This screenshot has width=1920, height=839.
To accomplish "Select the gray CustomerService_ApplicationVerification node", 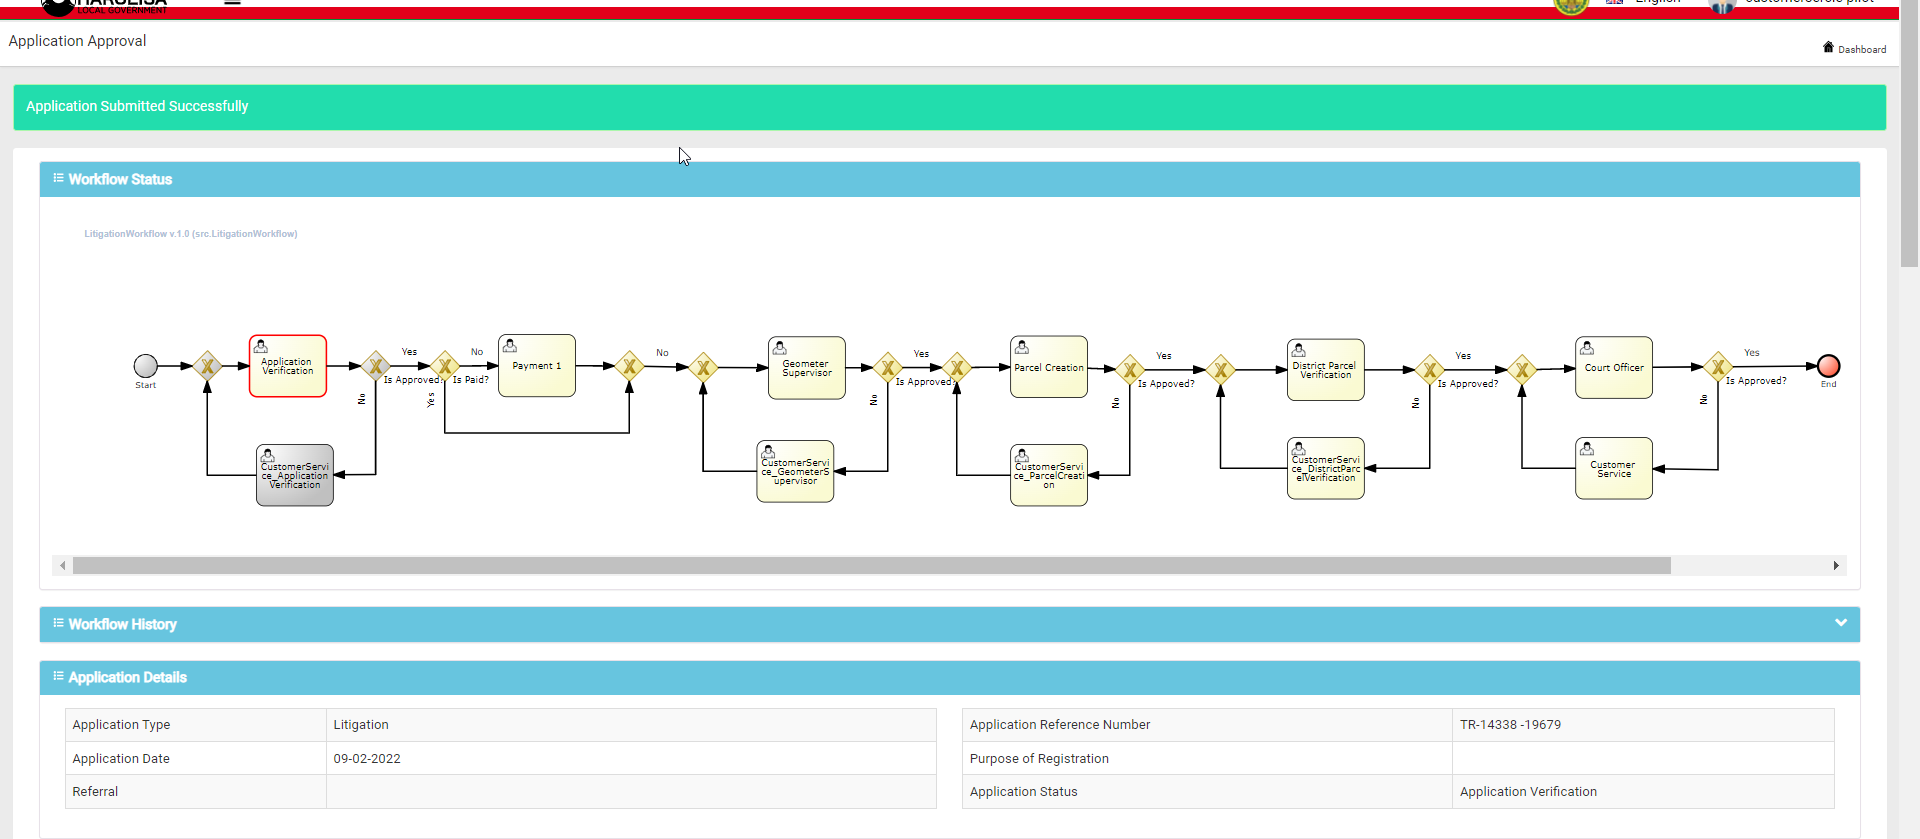I will (x=295, y=475).
